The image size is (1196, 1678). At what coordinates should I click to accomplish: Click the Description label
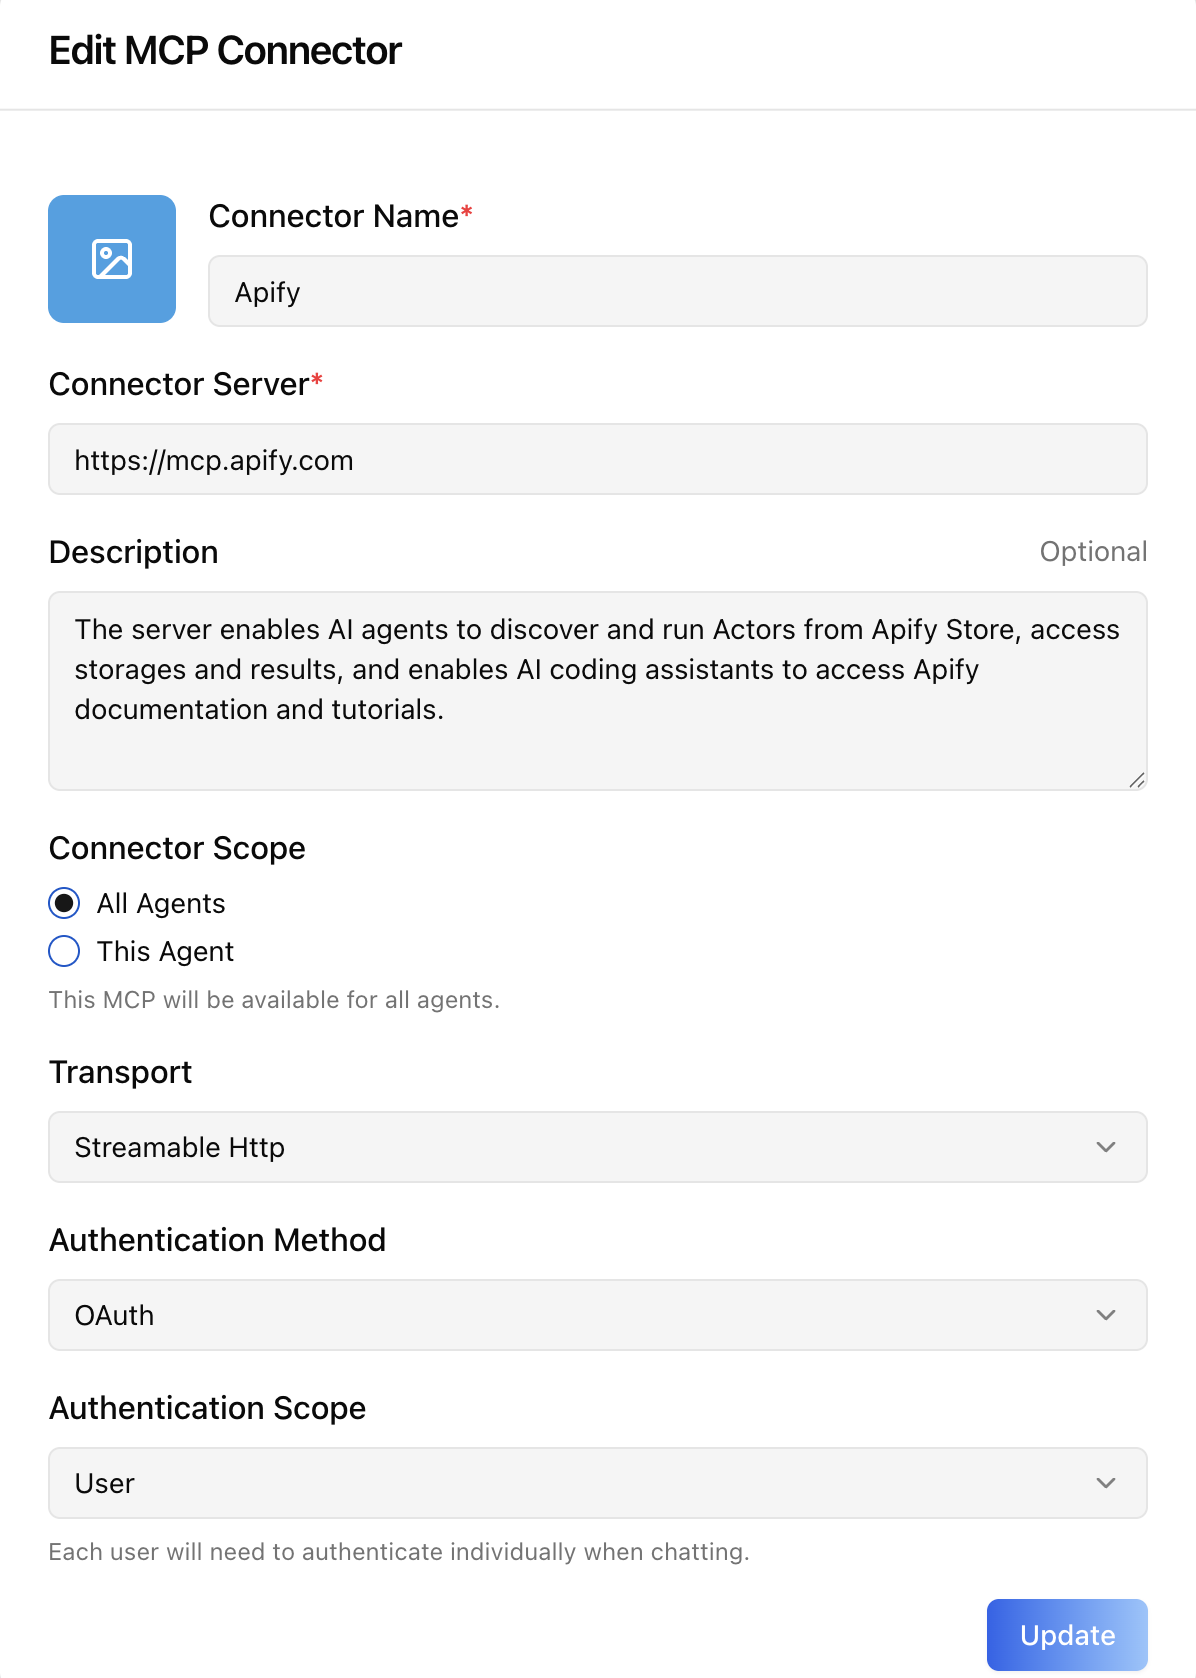coord(134,552)
